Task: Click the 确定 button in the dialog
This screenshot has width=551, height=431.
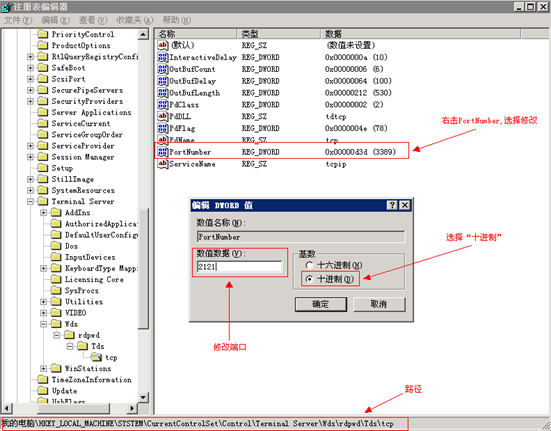Action: [x=321, y=304]
